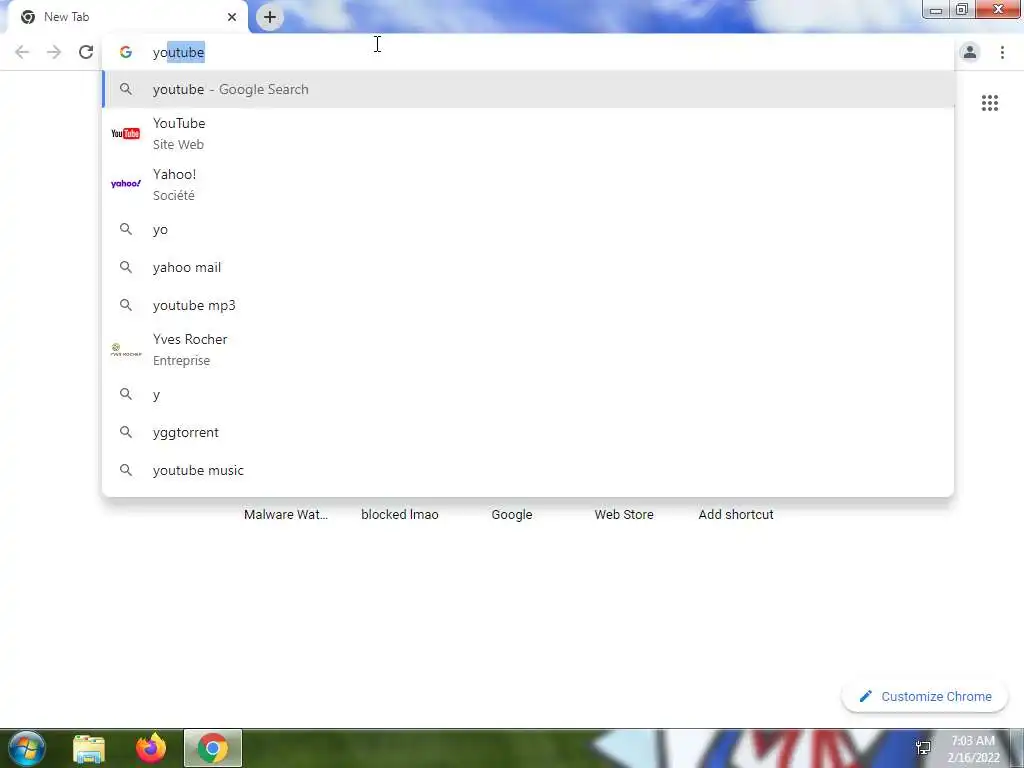Viewport: 1024px width, 768px height.
Task: Click the magnifier icon beside 'youtube music'
Action: (x=125, y=470)
